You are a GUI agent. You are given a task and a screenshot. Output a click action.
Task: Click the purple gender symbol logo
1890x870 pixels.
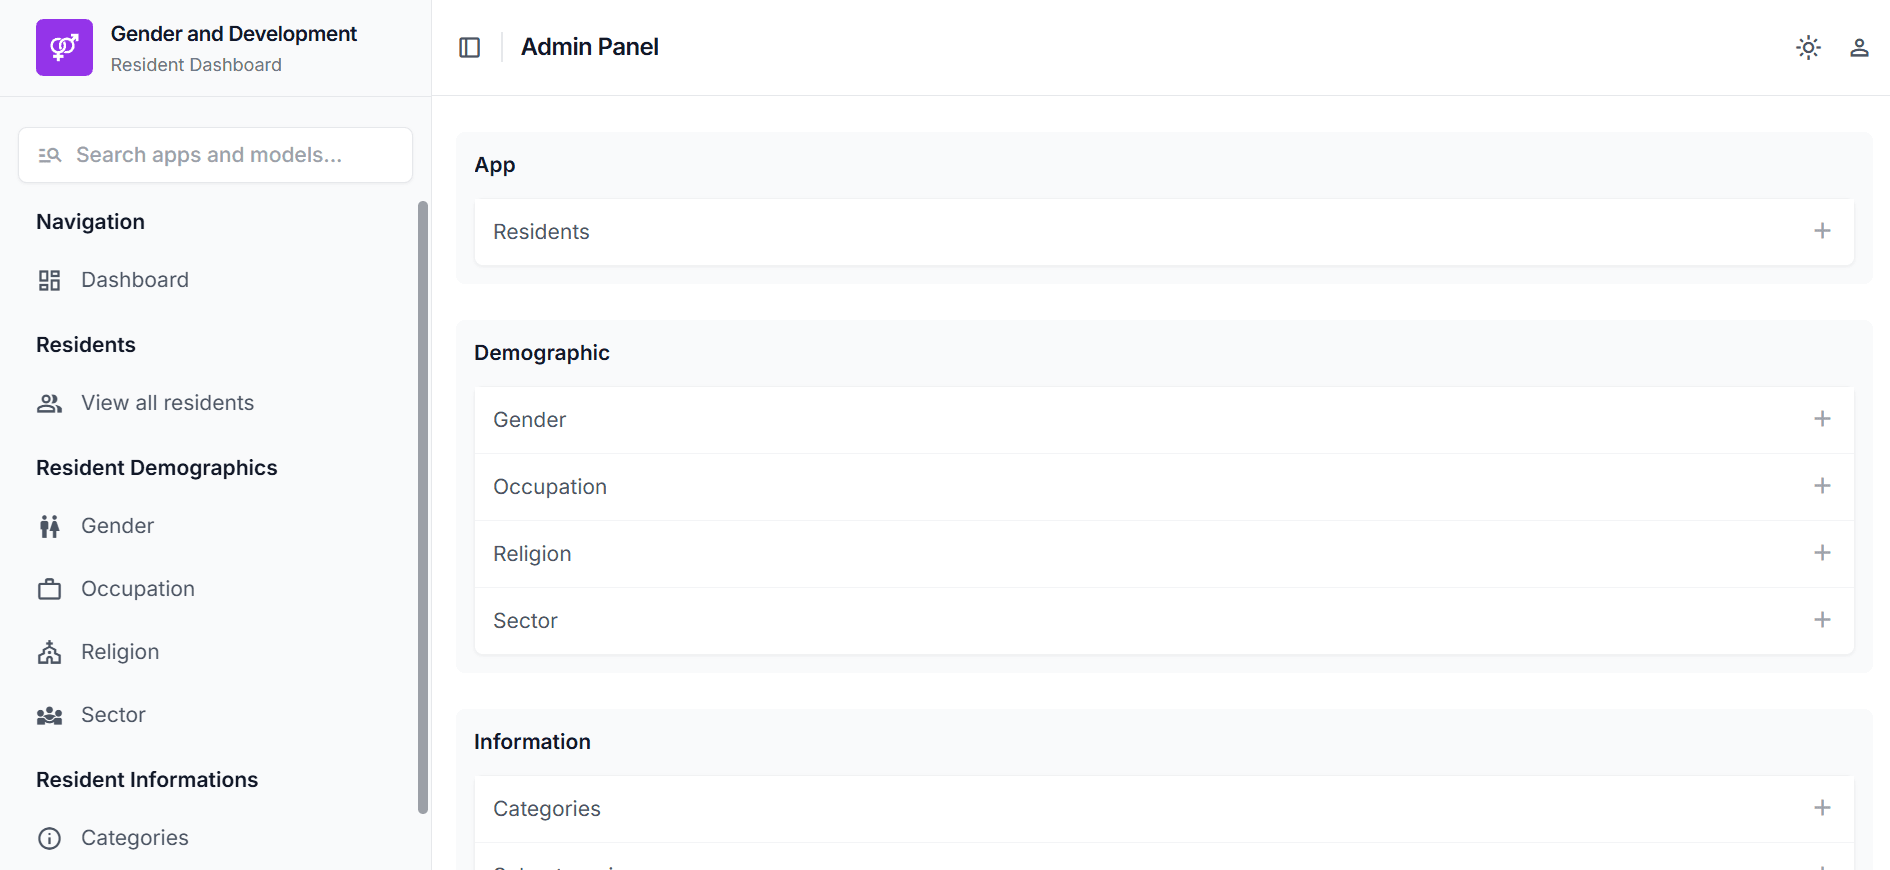click(64, 48)
